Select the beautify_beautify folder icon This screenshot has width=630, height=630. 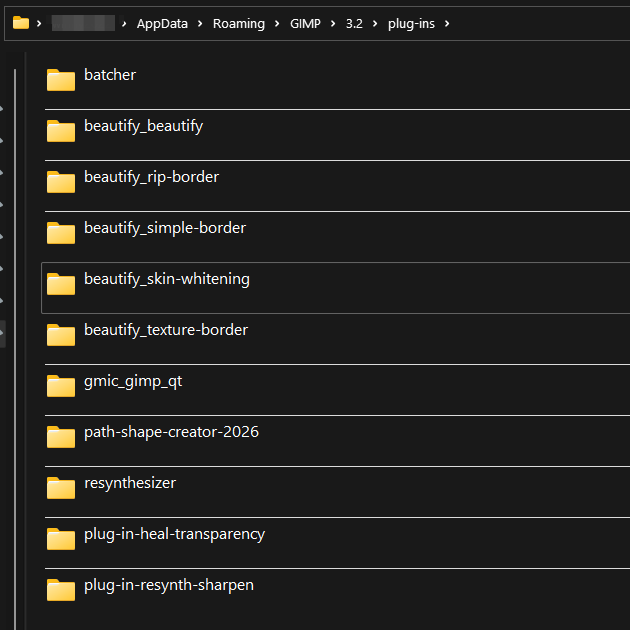click(x=61, y=131)
